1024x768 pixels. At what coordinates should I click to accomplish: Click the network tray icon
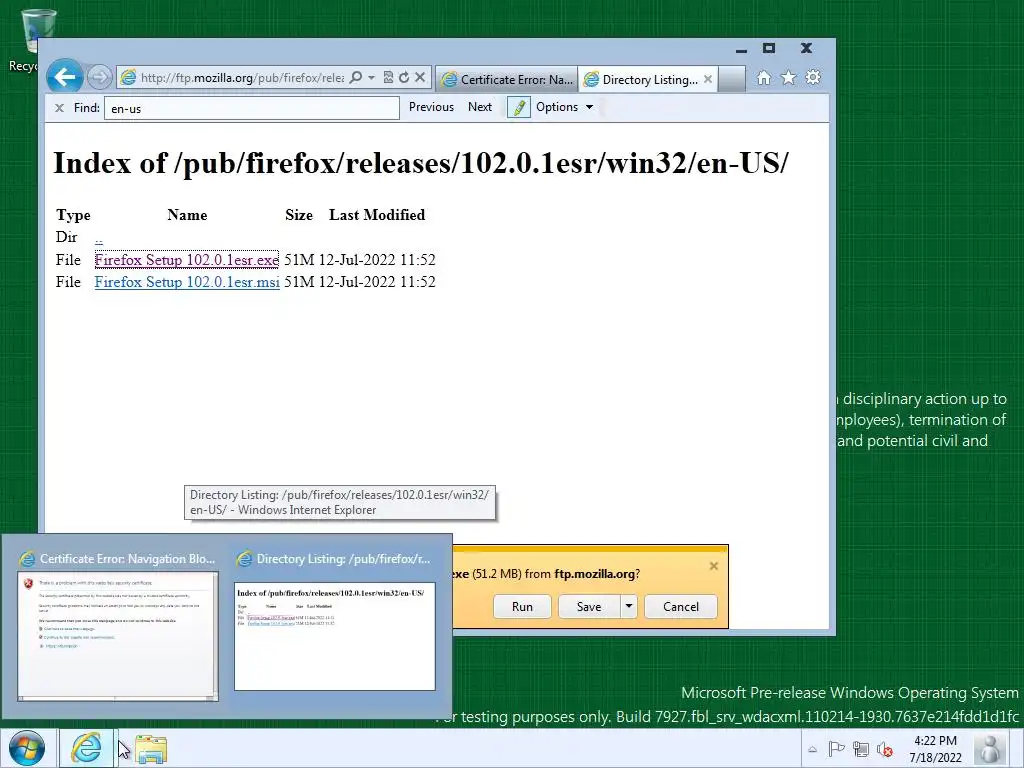coord(861,749)
